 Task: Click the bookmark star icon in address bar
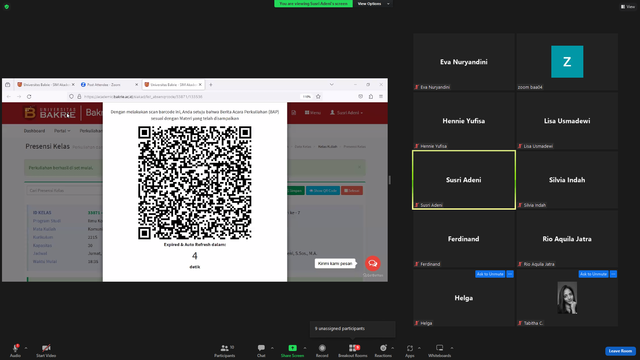click(318, 97)
